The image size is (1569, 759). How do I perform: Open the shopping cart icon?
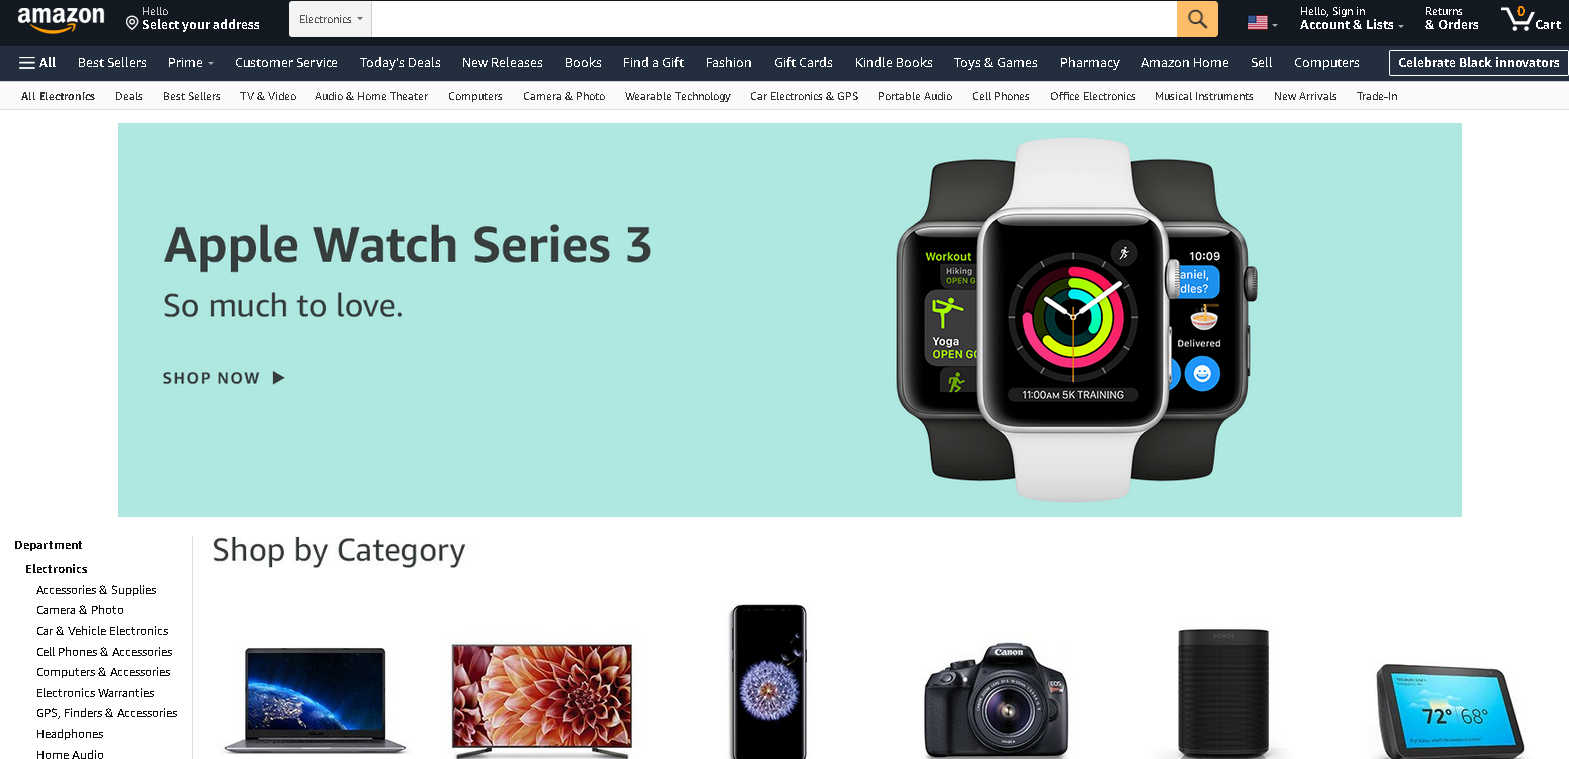pos(1530,19)
